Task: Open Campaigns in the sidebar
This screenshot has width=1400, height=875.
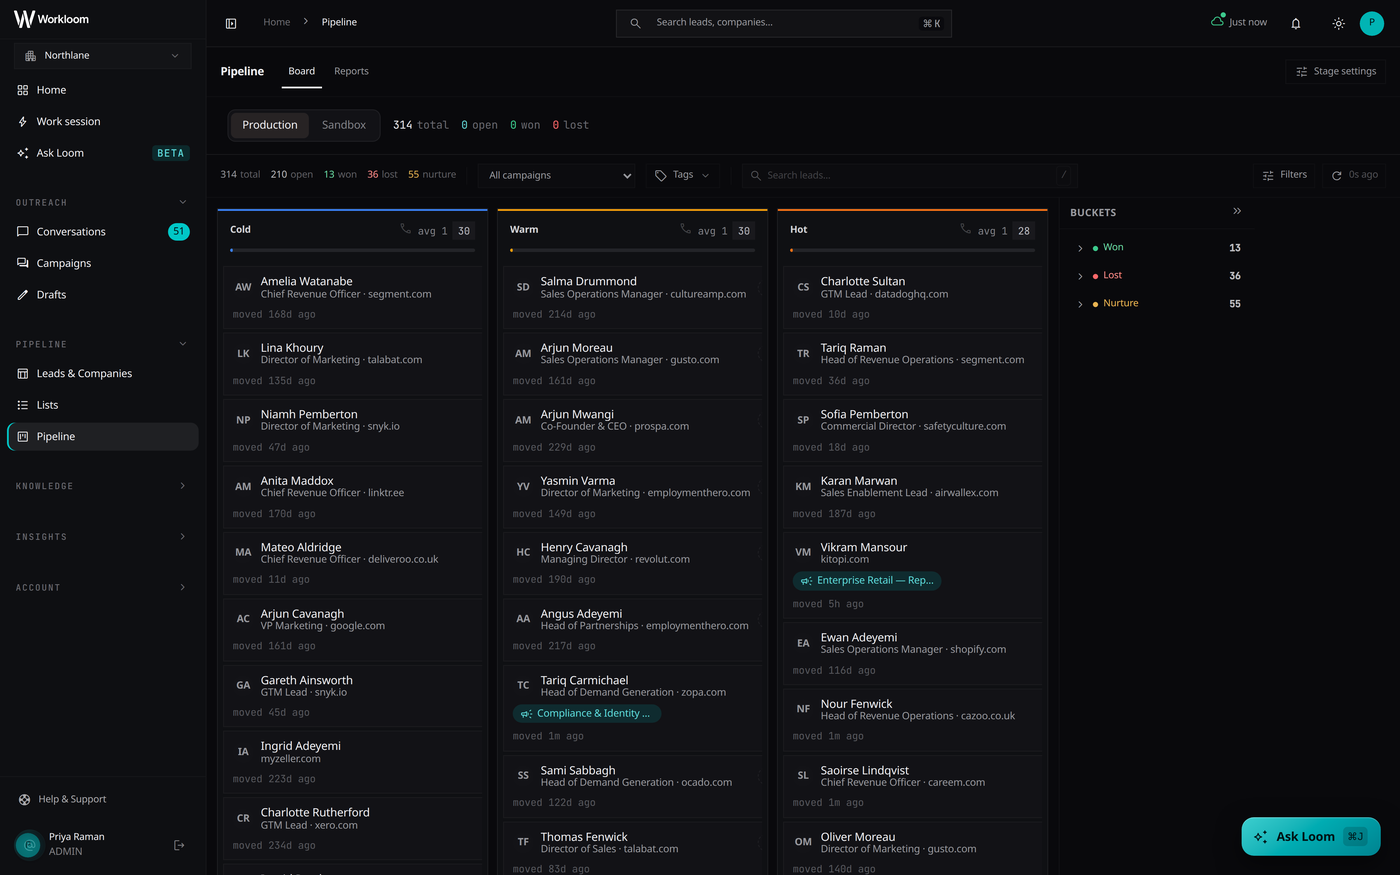Action: pyautogui.click(x=103, y=263)
